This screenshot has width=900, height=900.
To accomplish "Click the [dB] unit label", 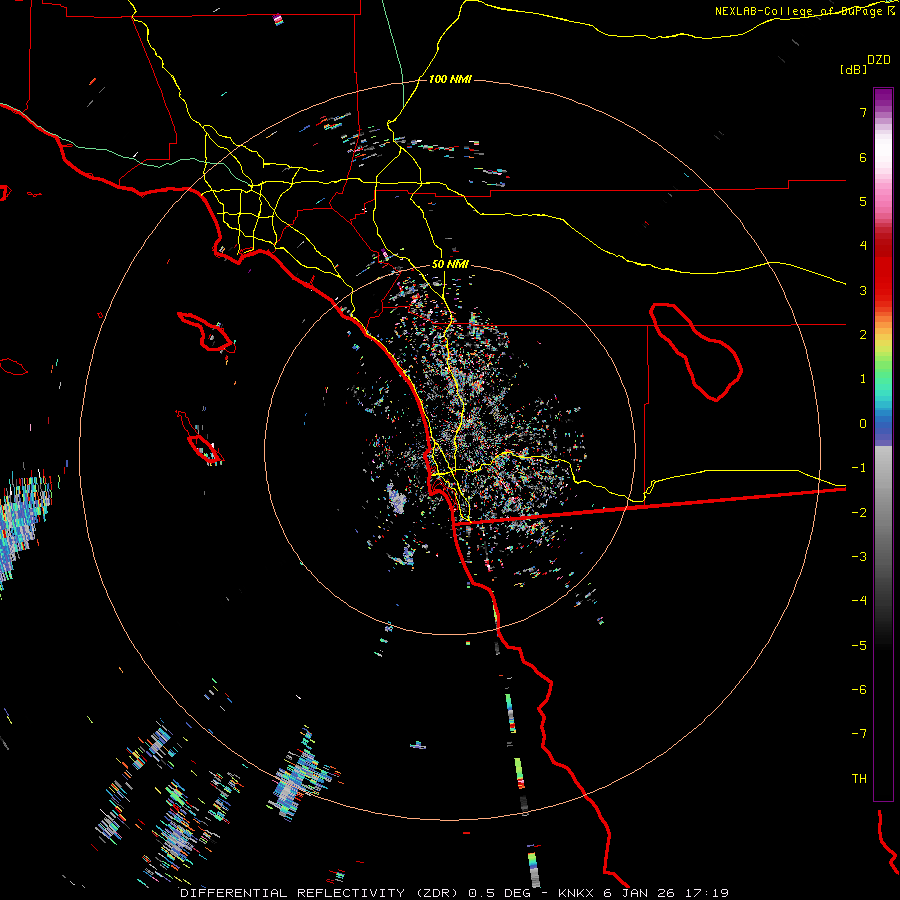I will pos(853,69).
